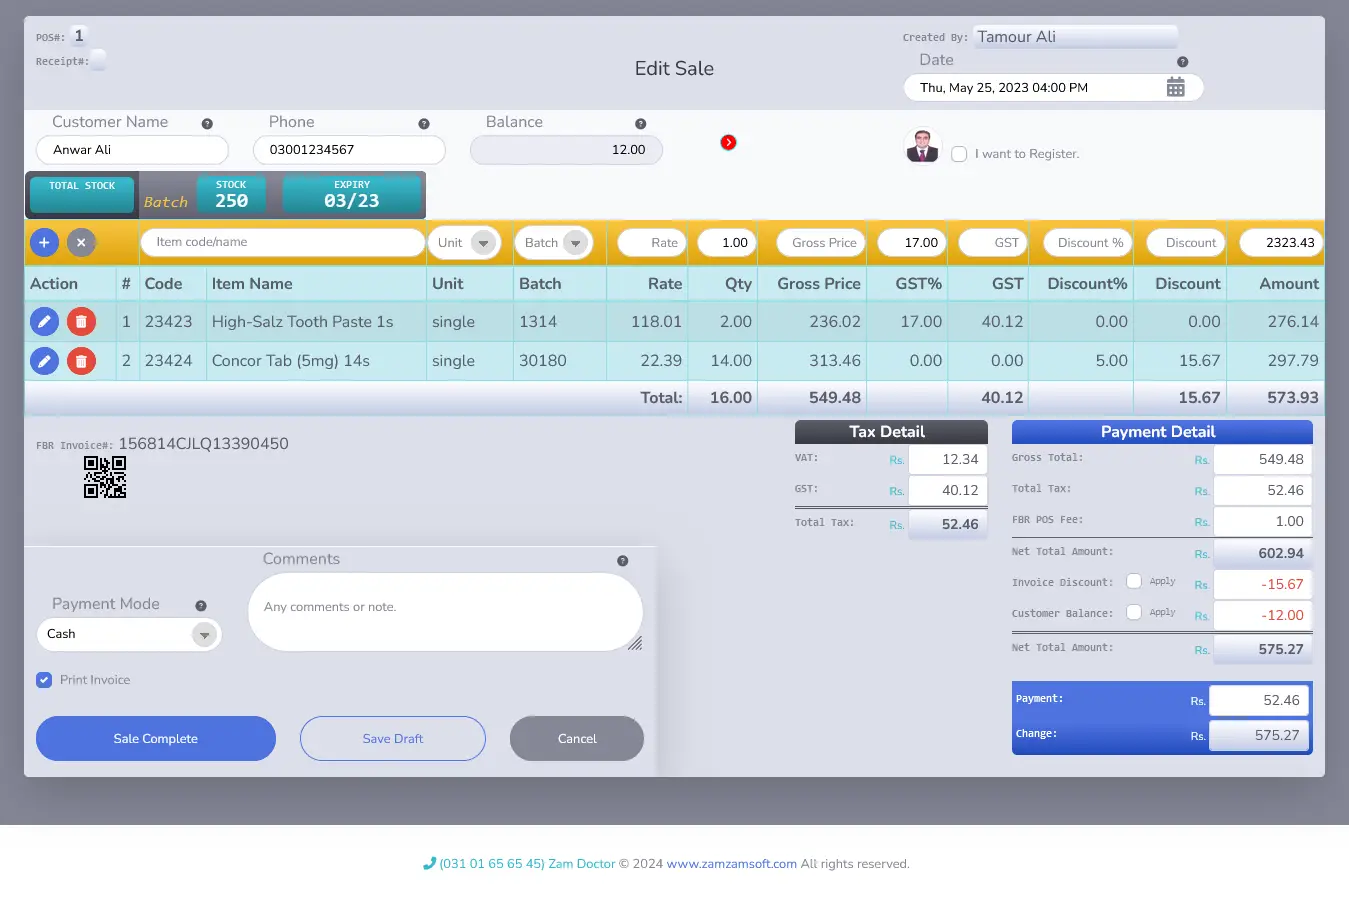Viewport: 1349px width, 902px height.
Task: Expand the Payment Mode dropdown
Action: (204, 635)
